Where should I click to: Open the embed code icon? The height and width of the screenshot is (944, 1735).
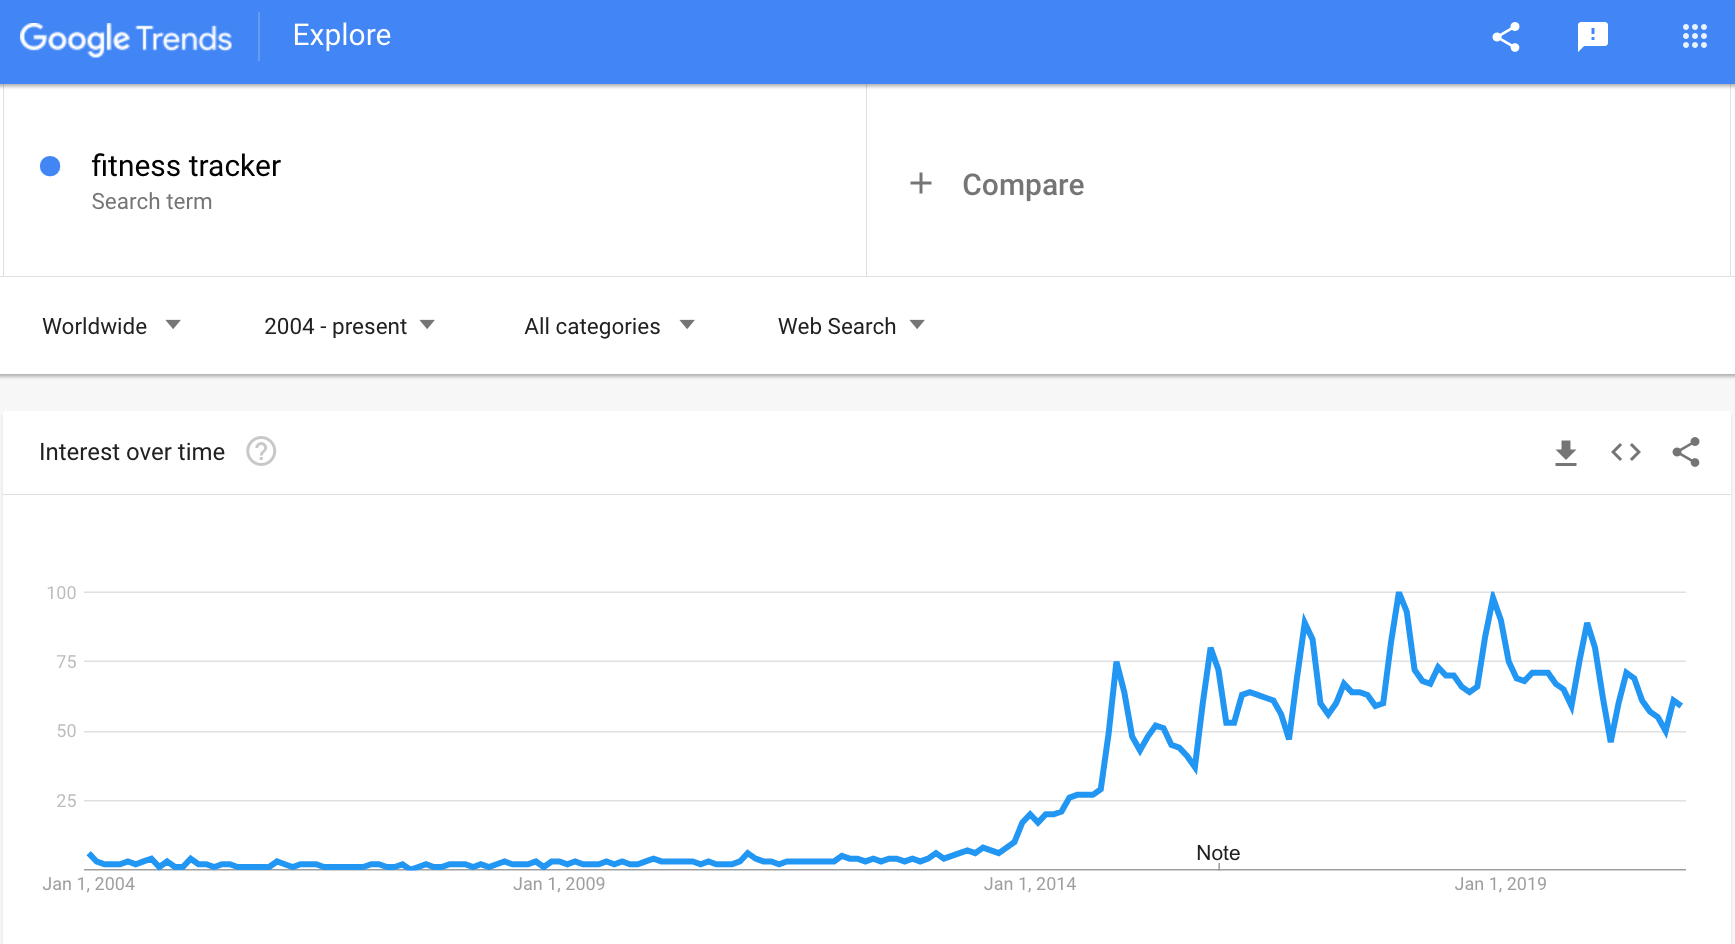(x=1626, y=452)
